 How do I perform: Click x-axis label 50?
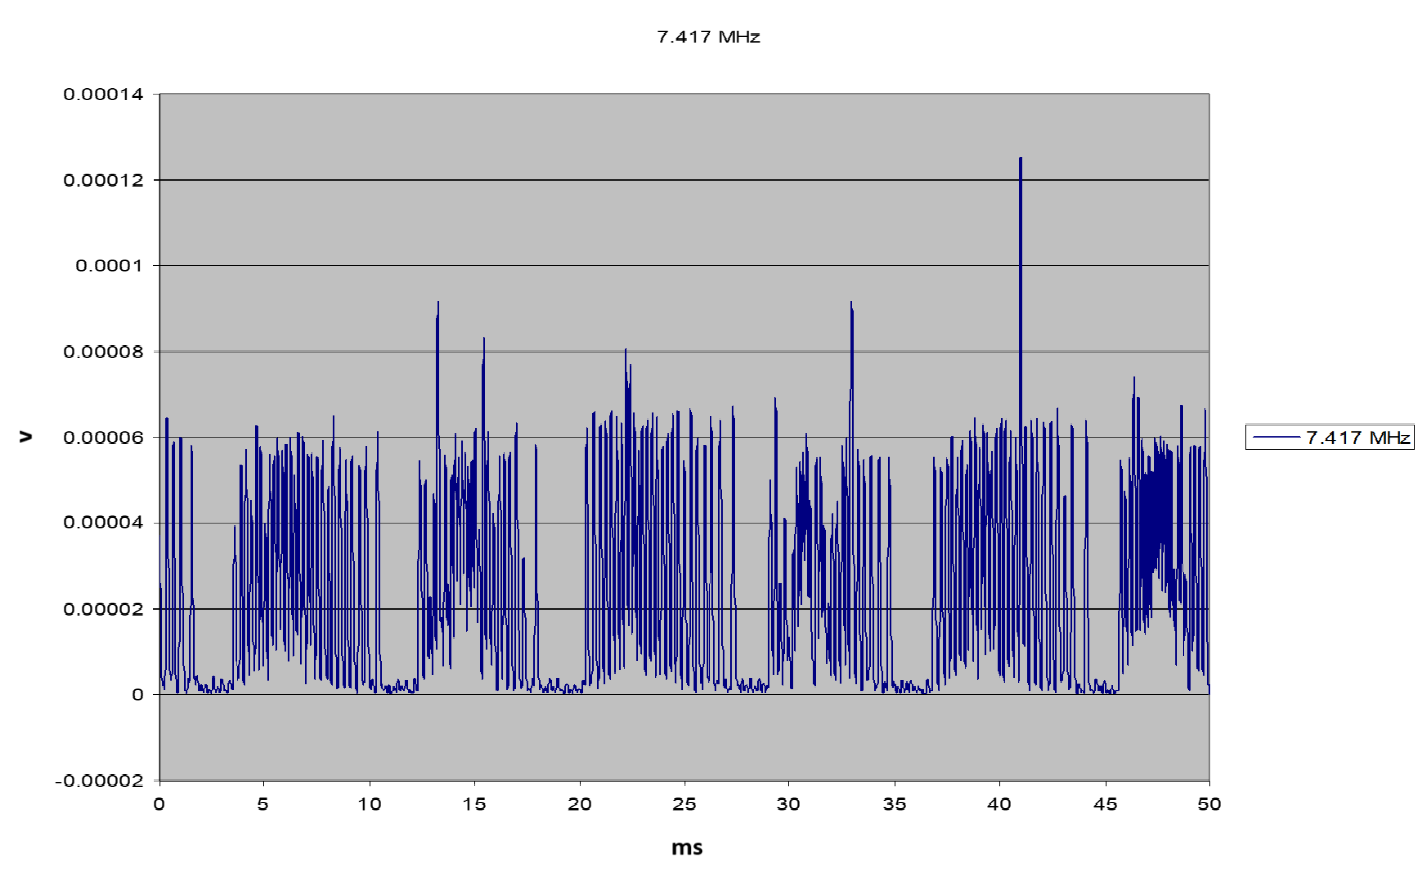pyautogui.click(x=1209, y=804)
